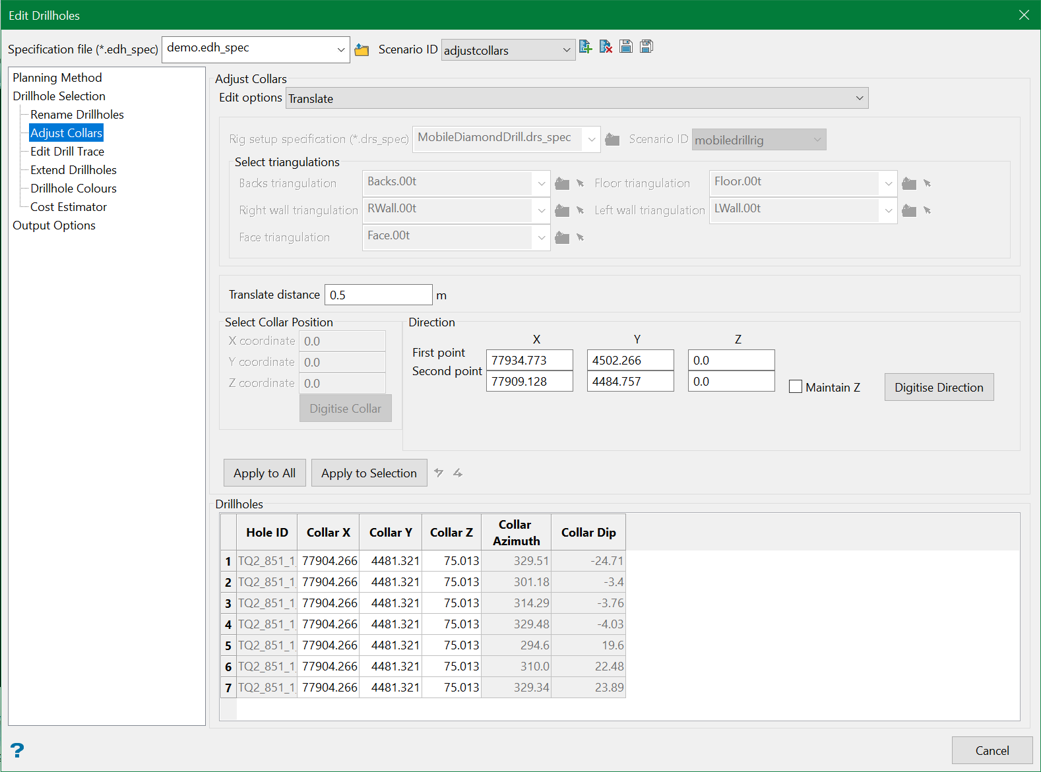Open the help question mark icon
Viewport: 1041px width, 772px height.
tap(17, 750)
